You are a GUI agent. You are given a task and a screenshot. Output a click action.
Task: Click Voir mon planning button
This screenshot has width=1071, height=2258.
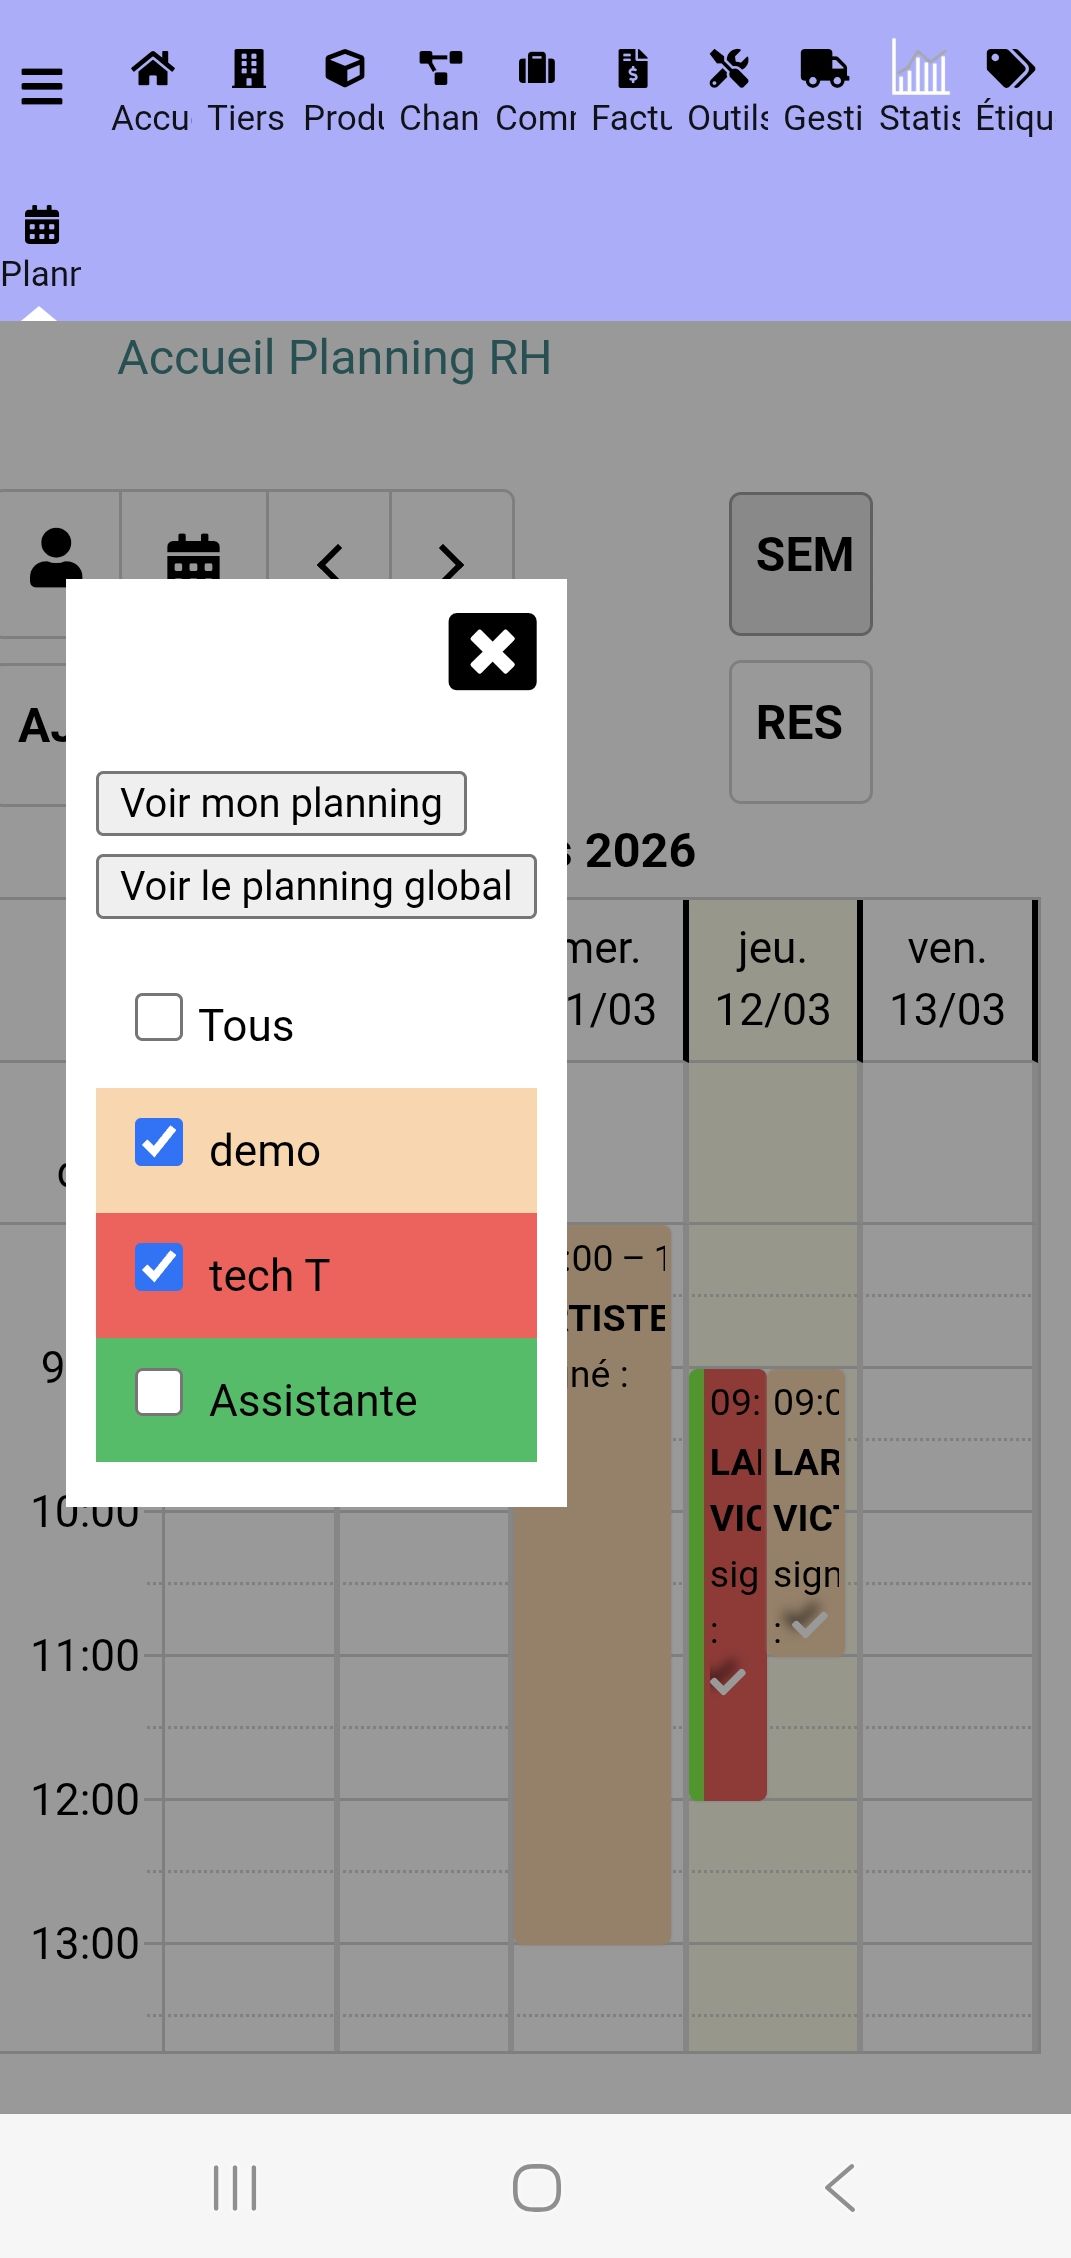click(x=281, y=804)
